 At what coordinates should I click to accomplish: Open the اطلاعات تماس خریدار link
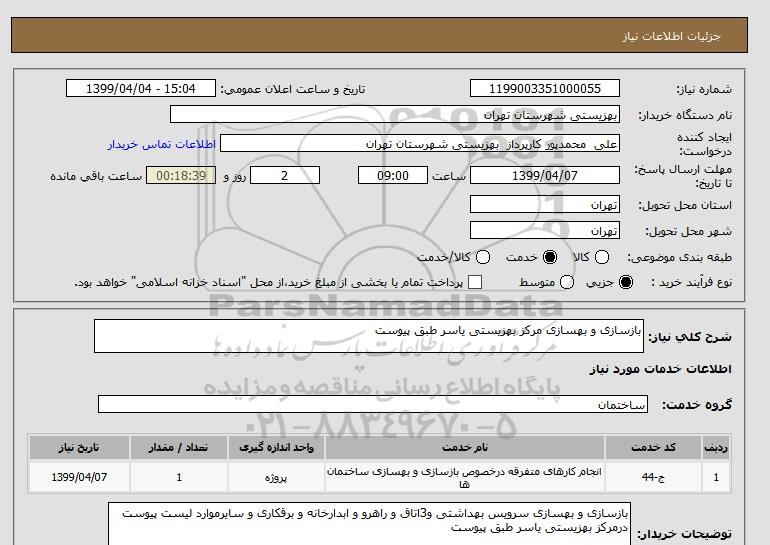(162, 144)
